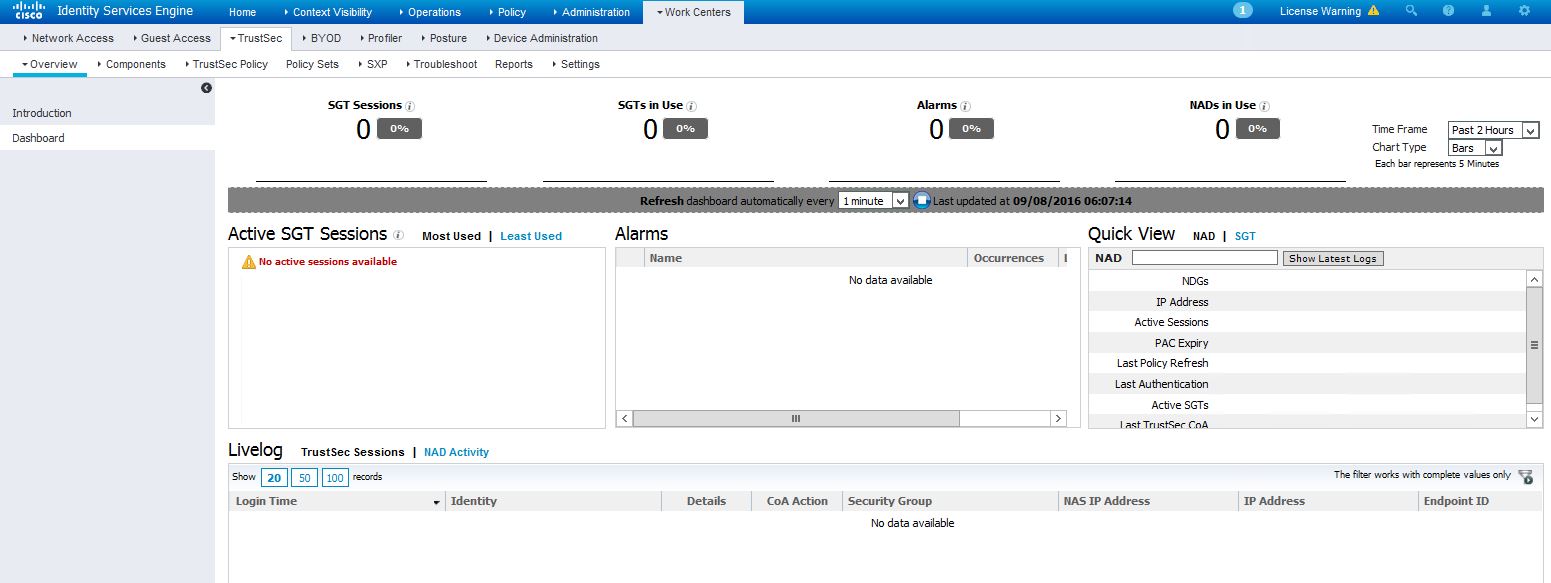This screenshot has height=583, width=1551.
Task: Open the refresh interval dropdown
Action: [x=873, y=201]
